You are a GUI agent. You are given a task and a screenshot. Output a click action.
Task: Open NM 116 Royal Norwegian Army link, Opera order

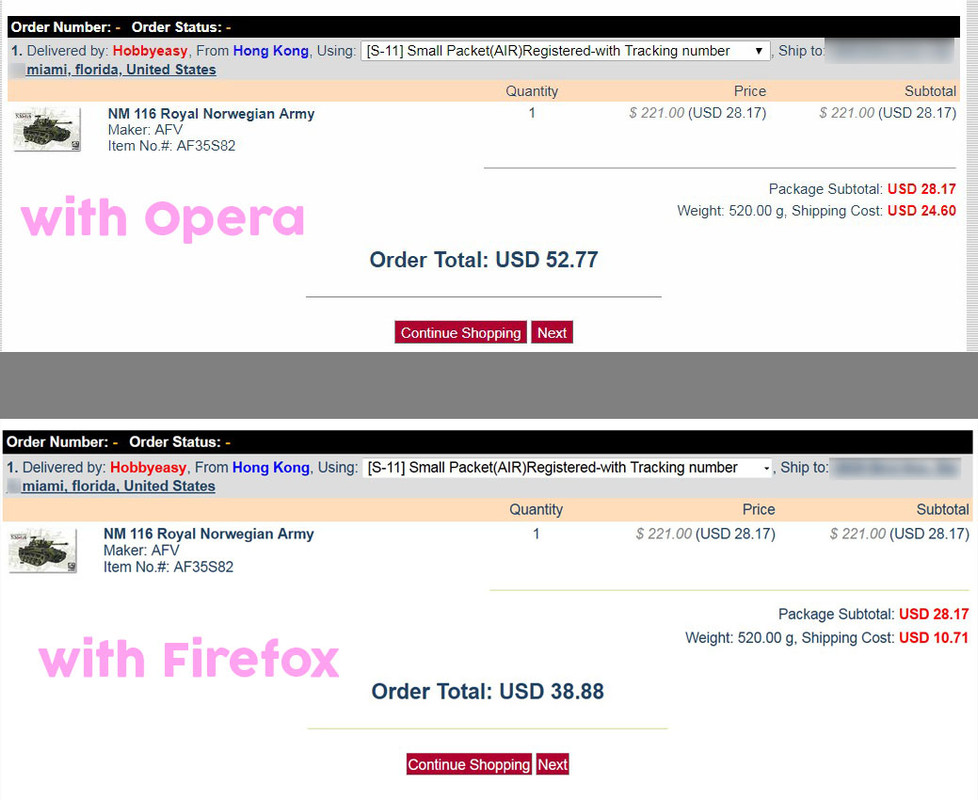[211, 113]
